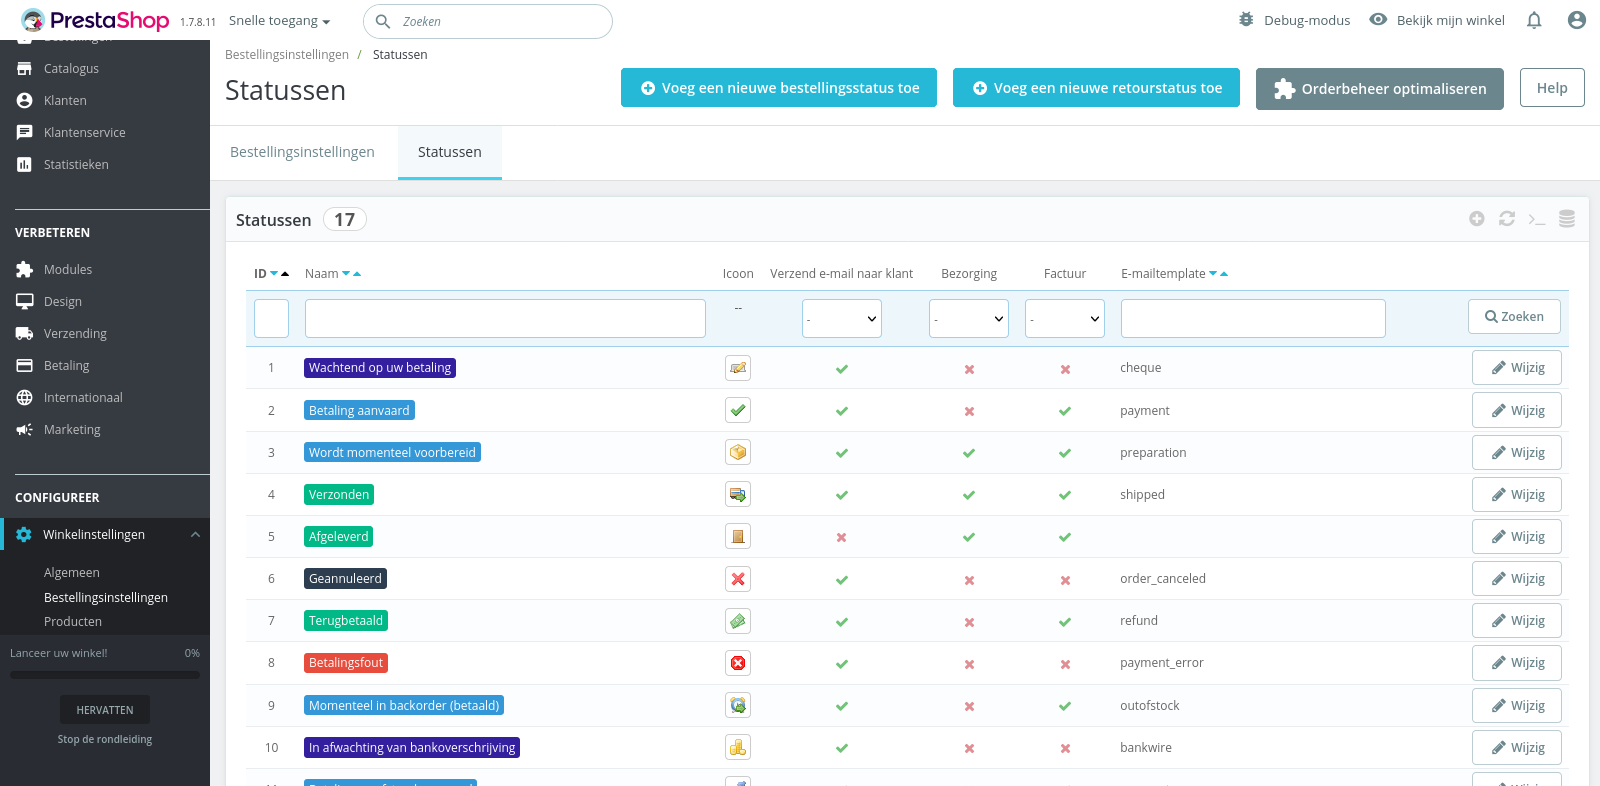Sort ID column ascending
The image size is (1600, 786).
point(285,274)
